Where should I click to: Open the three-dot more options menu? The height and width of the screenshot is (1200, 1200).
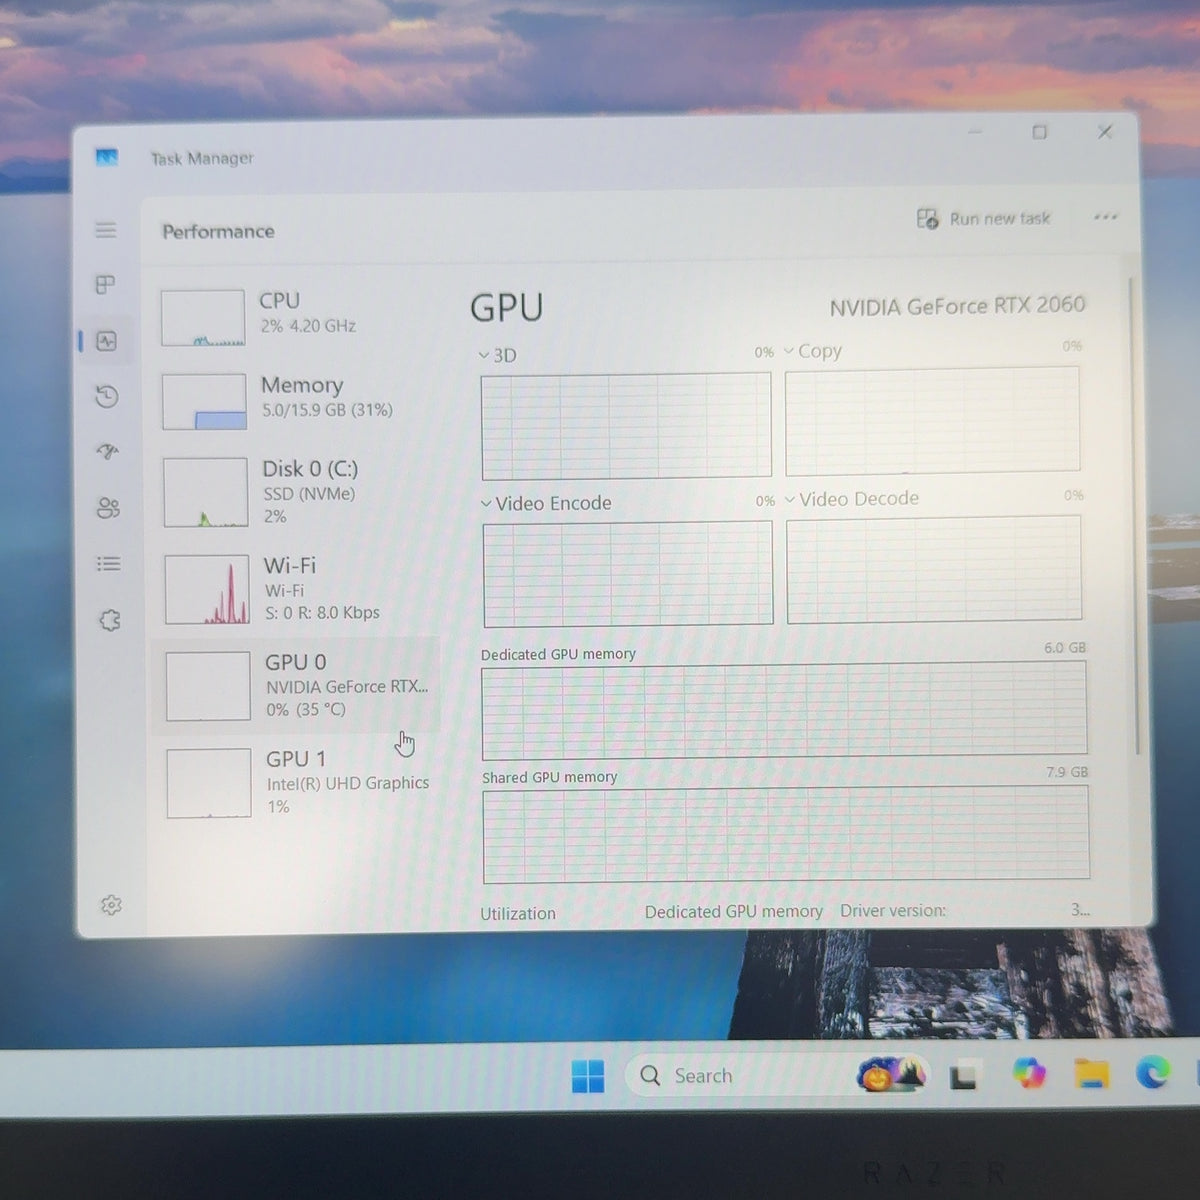pos(1105,217)
